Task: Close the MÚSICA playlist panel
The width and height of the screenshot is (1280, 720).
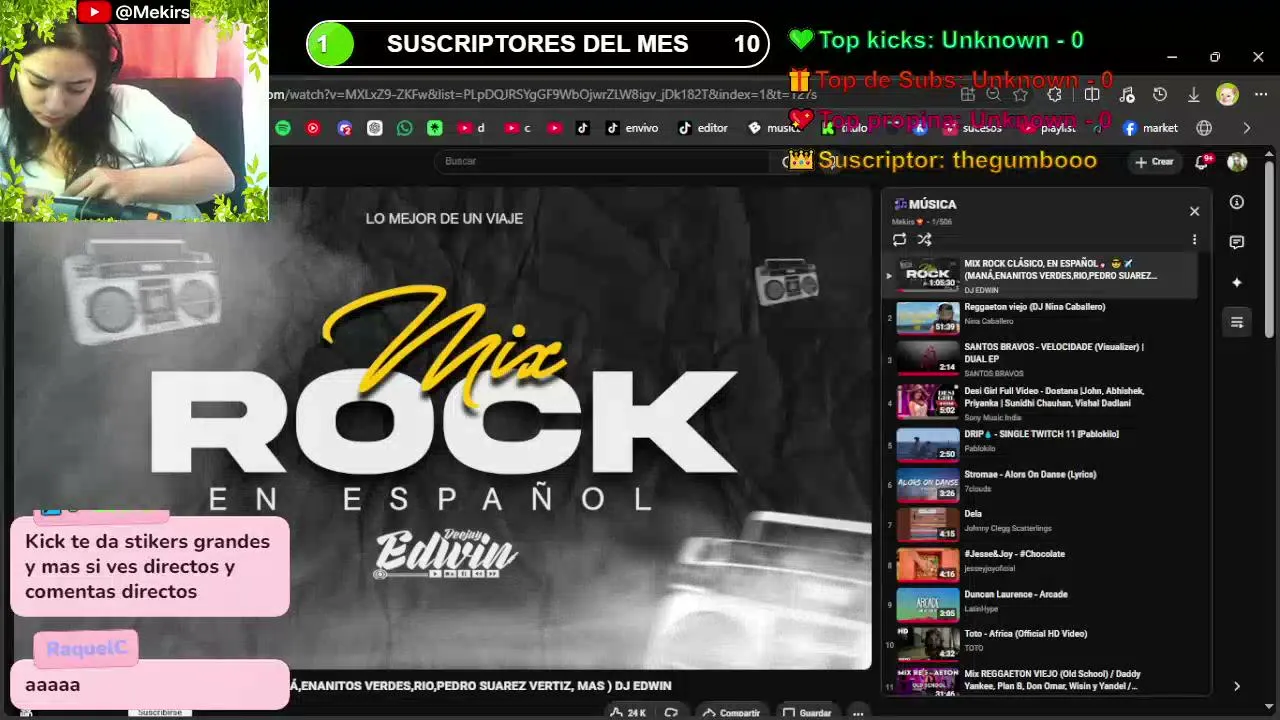Action: click(1194, 211)
